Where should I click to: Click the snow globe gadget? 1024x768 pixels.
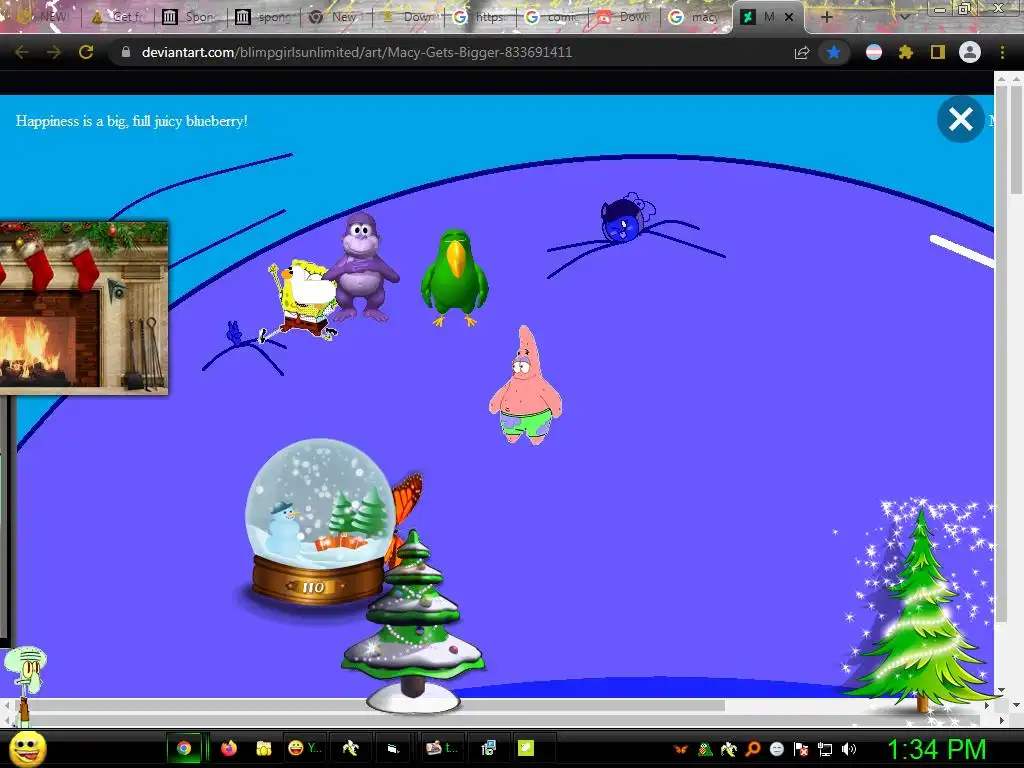tap(319, 521)
